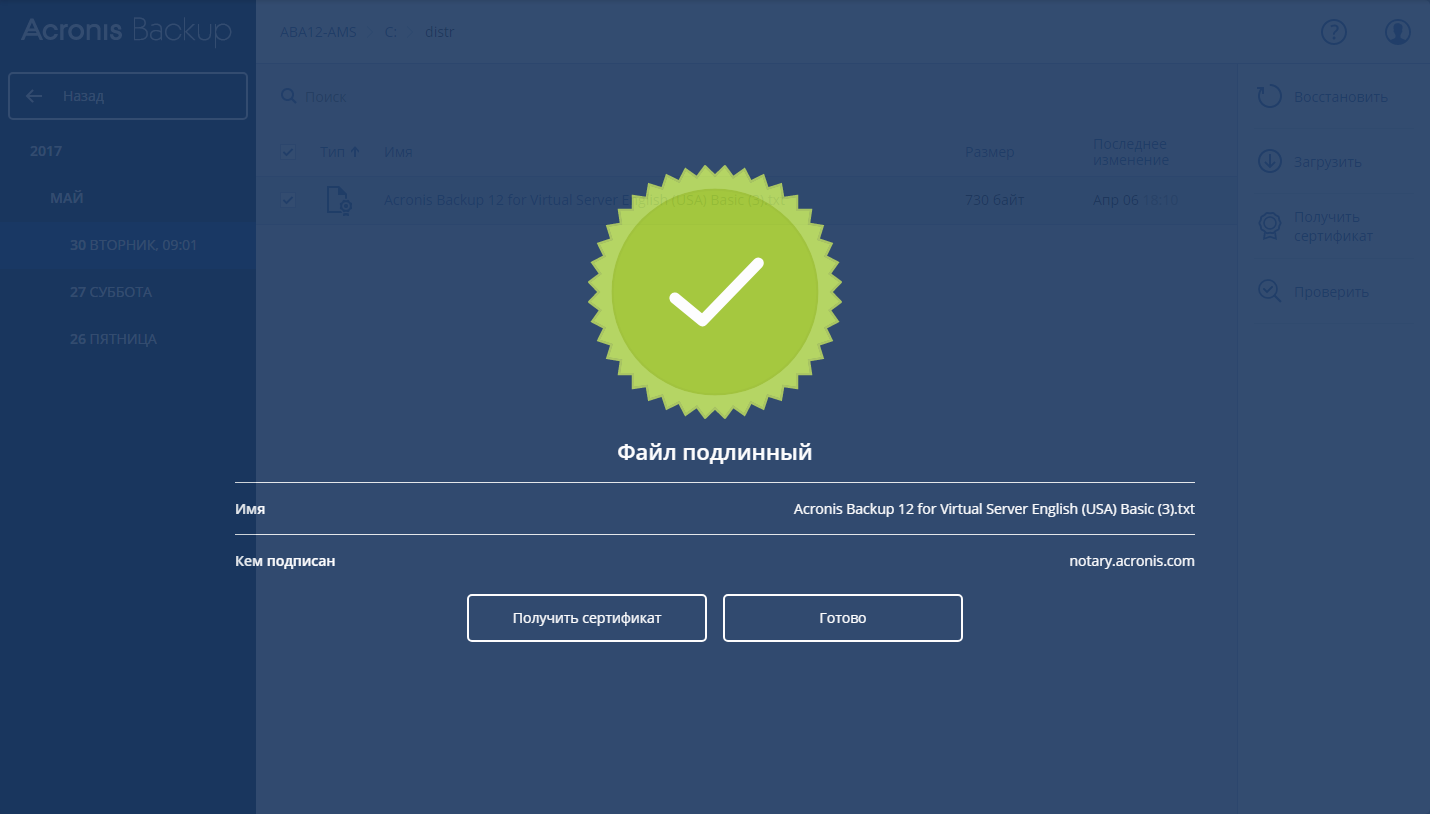Click the Acronis Backup logo
Image resolution: width=1430 pixels, height=814 pixels.
[x=126, y=31]
